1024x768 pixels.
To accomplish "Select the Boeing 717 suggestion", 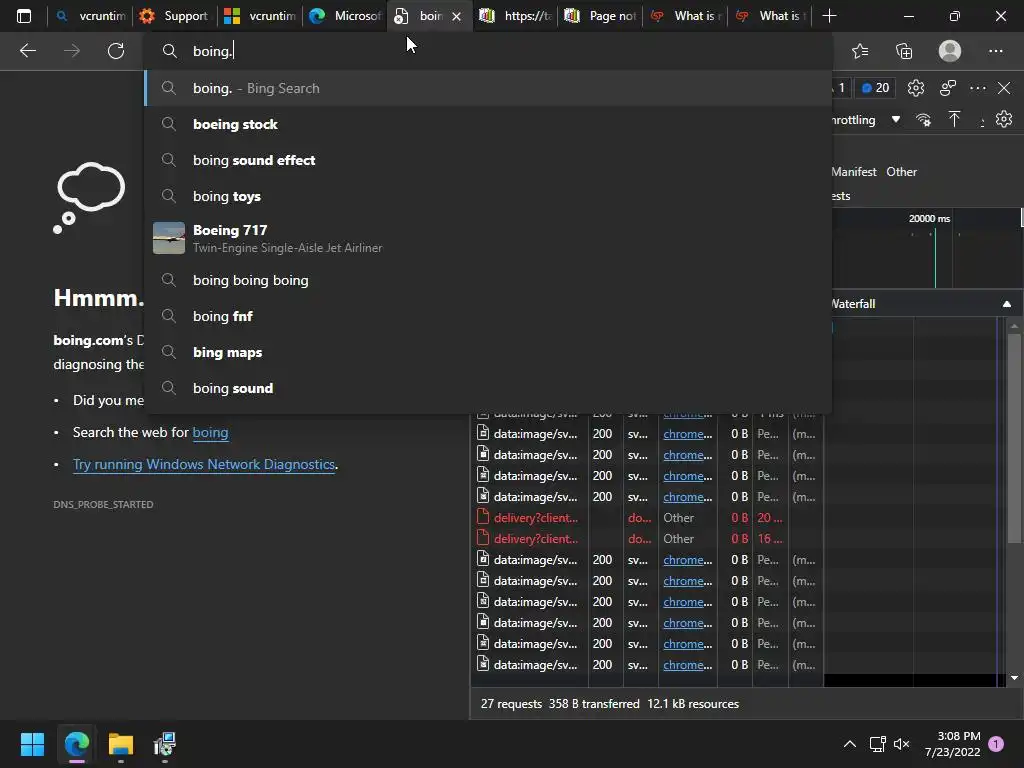I will pos(488,238).
